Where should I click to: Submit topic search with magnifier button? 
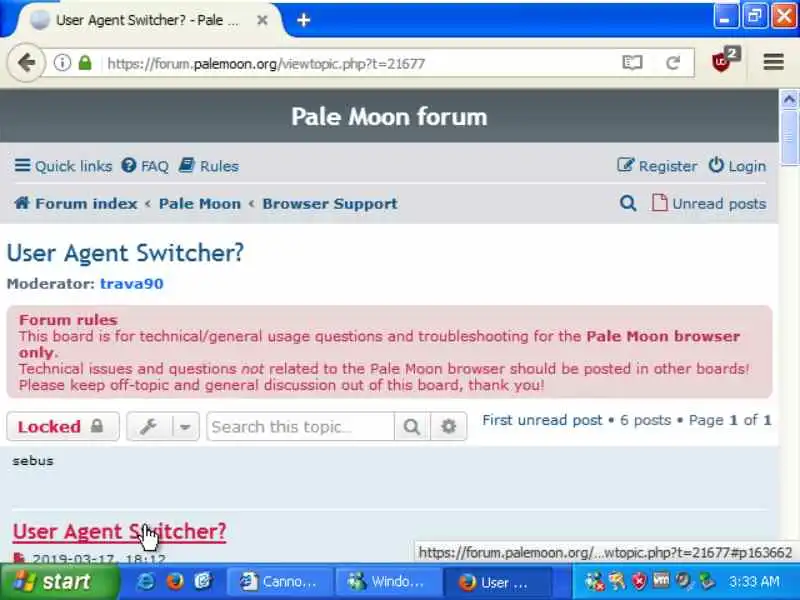click(x=412, y=427)
